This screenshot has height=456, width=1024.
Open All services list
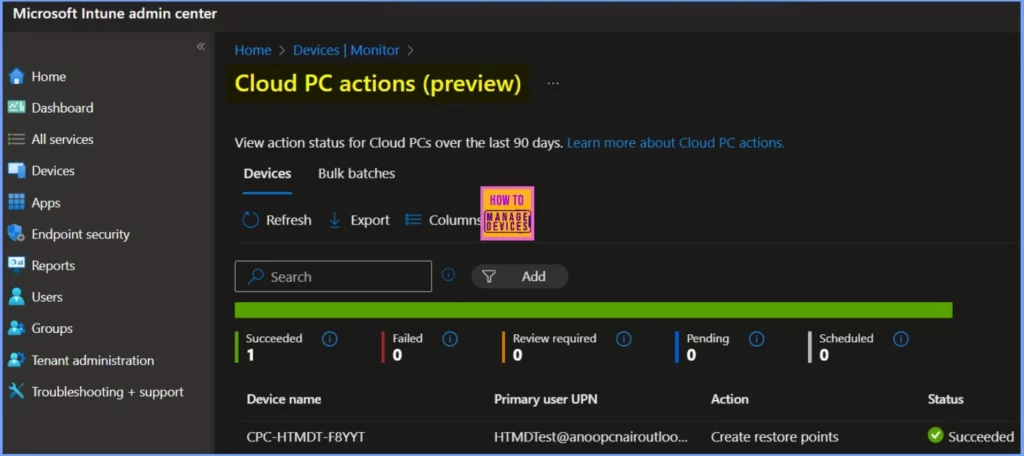pos(51,139)
